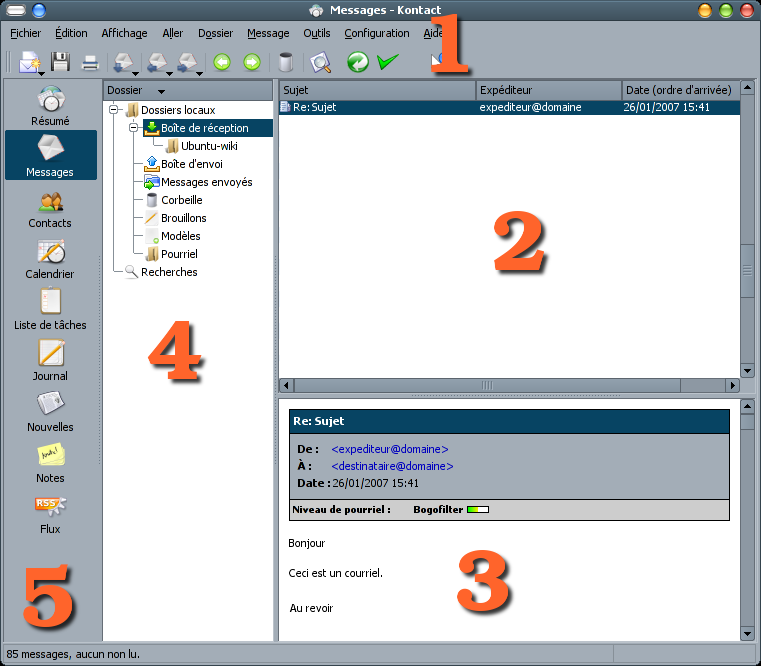Click the trash can toolbar icon

pos(286,62)
